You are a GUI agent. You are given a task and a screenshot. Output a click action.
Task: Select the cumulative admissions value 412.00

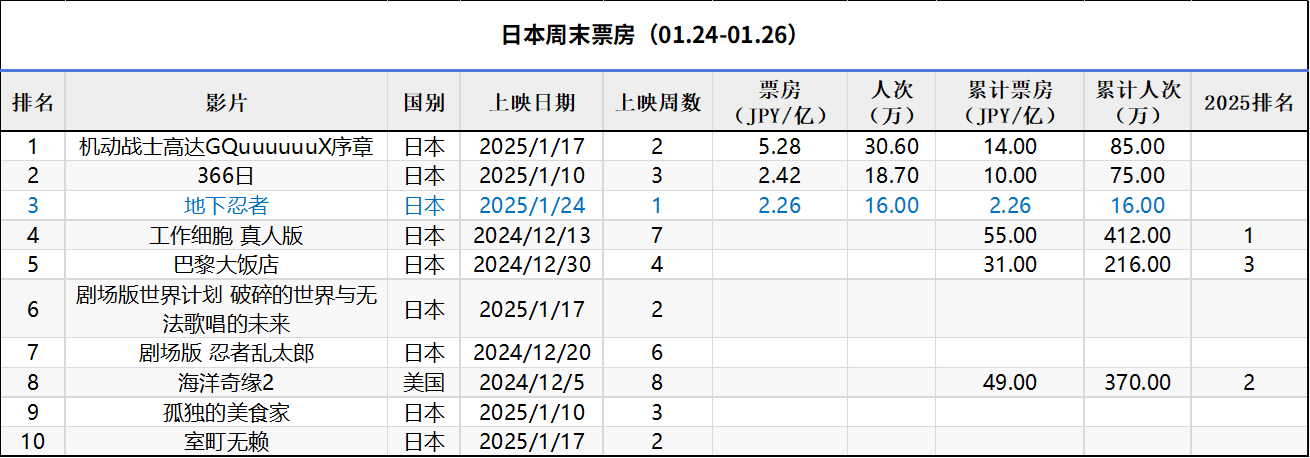click(x=1138, y=236)
